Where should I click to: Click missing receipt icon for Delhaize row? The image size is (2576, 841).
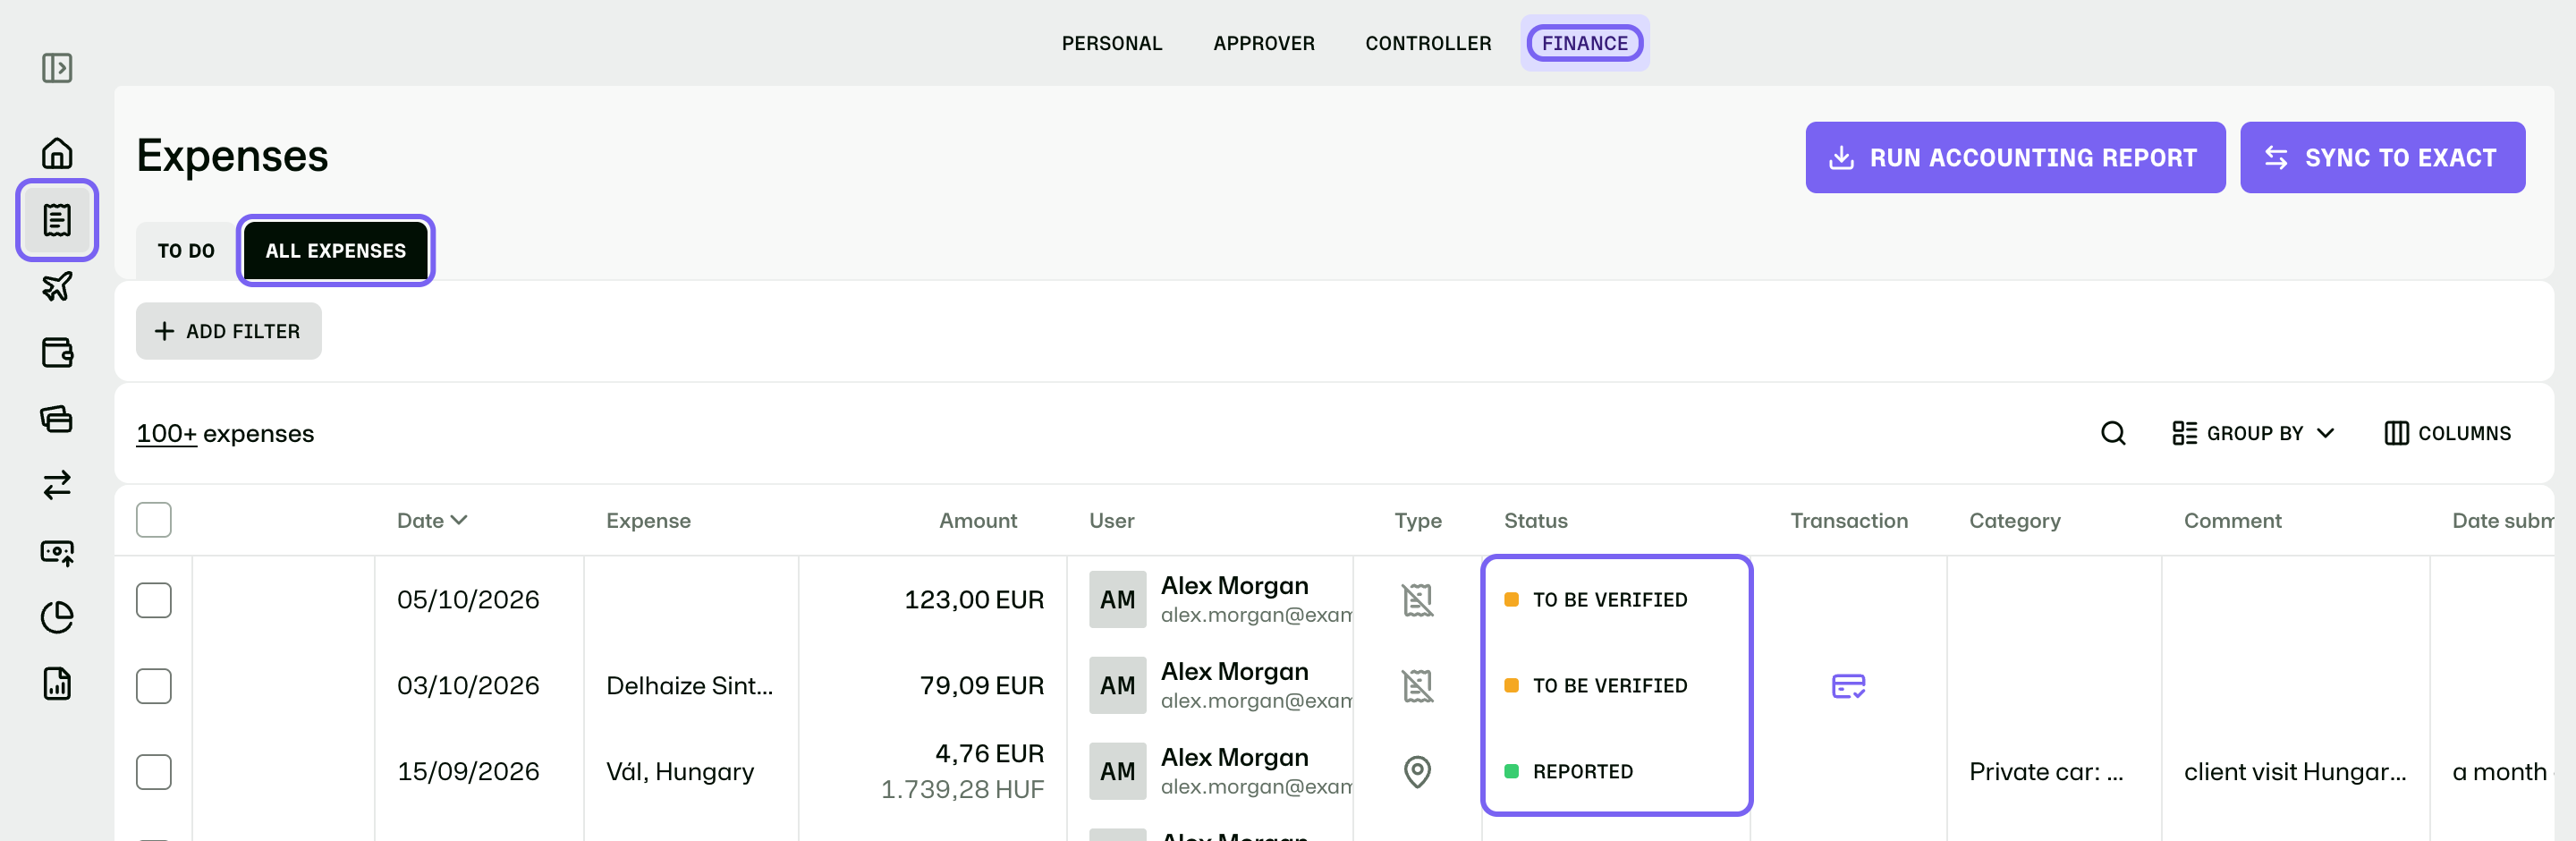pos(1417,686)
